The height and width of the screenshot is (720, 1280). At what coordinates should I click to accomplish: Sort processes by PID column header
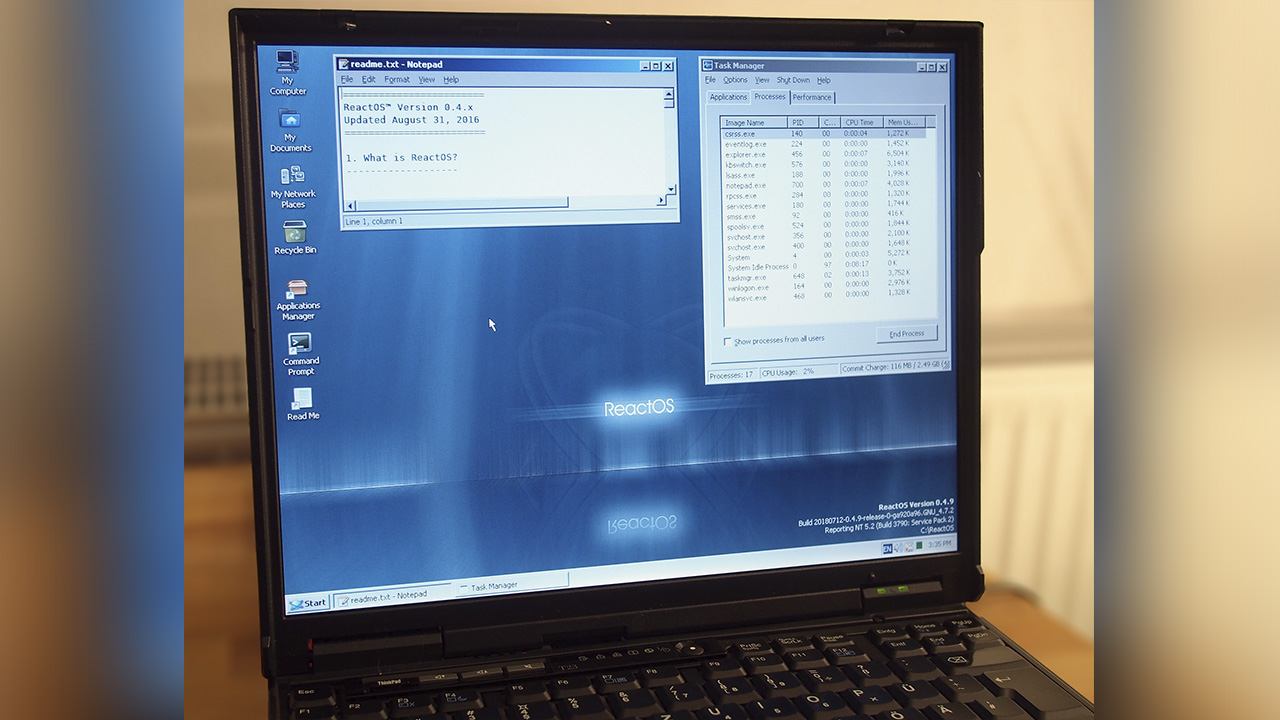803,122
